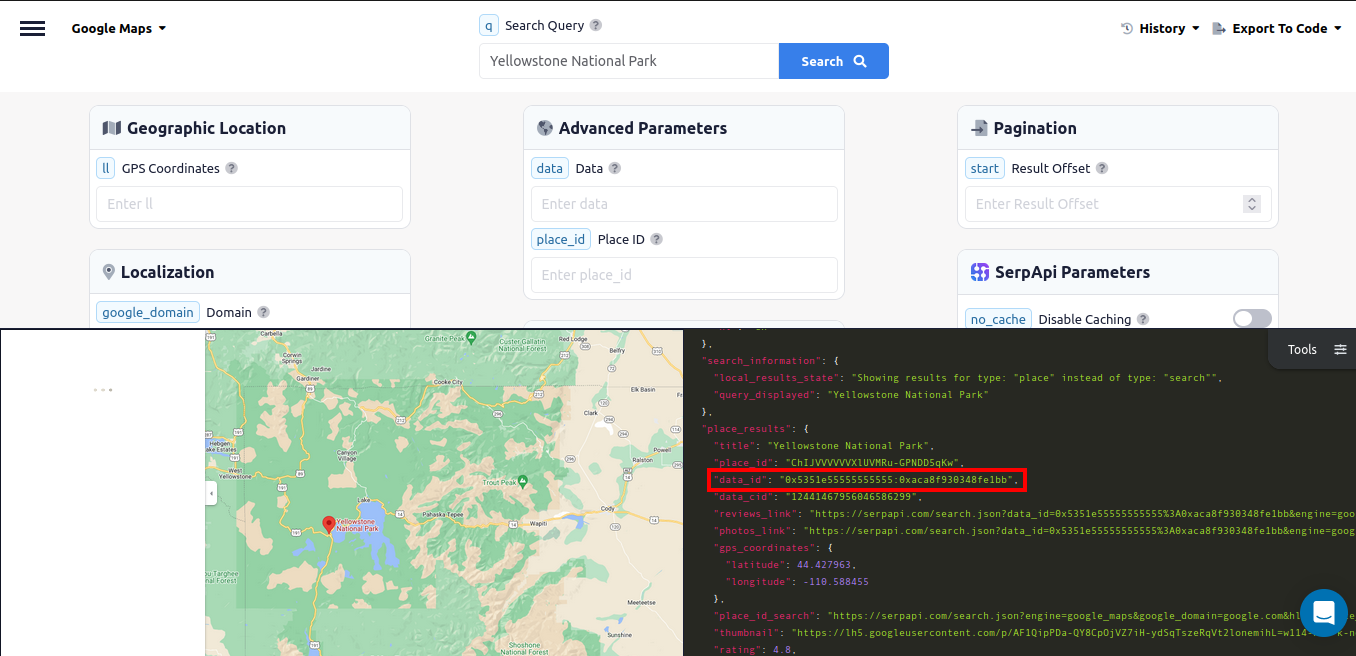Open the reviews_link URL

coord(1082,513)
